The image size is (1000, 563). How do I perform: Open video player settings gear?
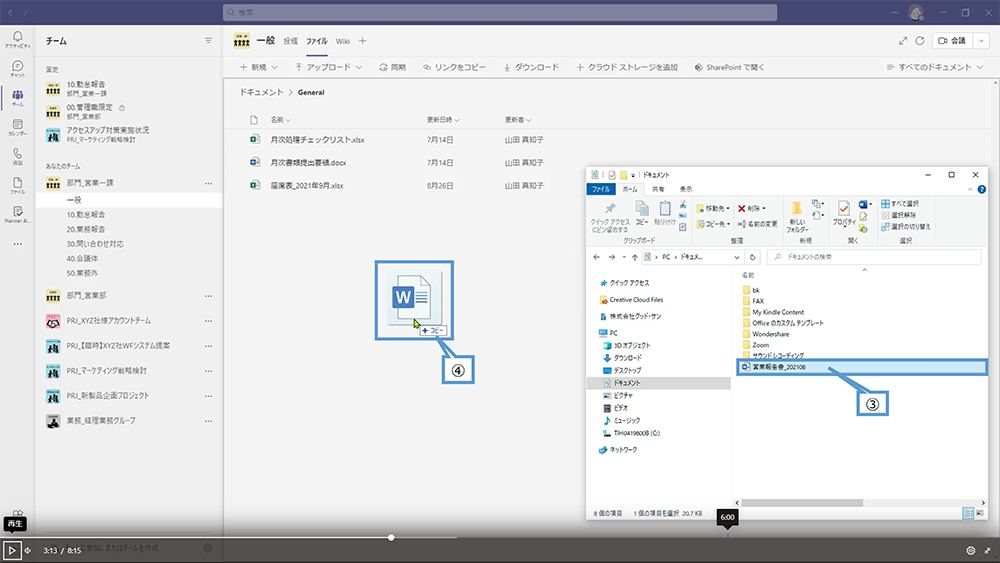tap(970, 550)
